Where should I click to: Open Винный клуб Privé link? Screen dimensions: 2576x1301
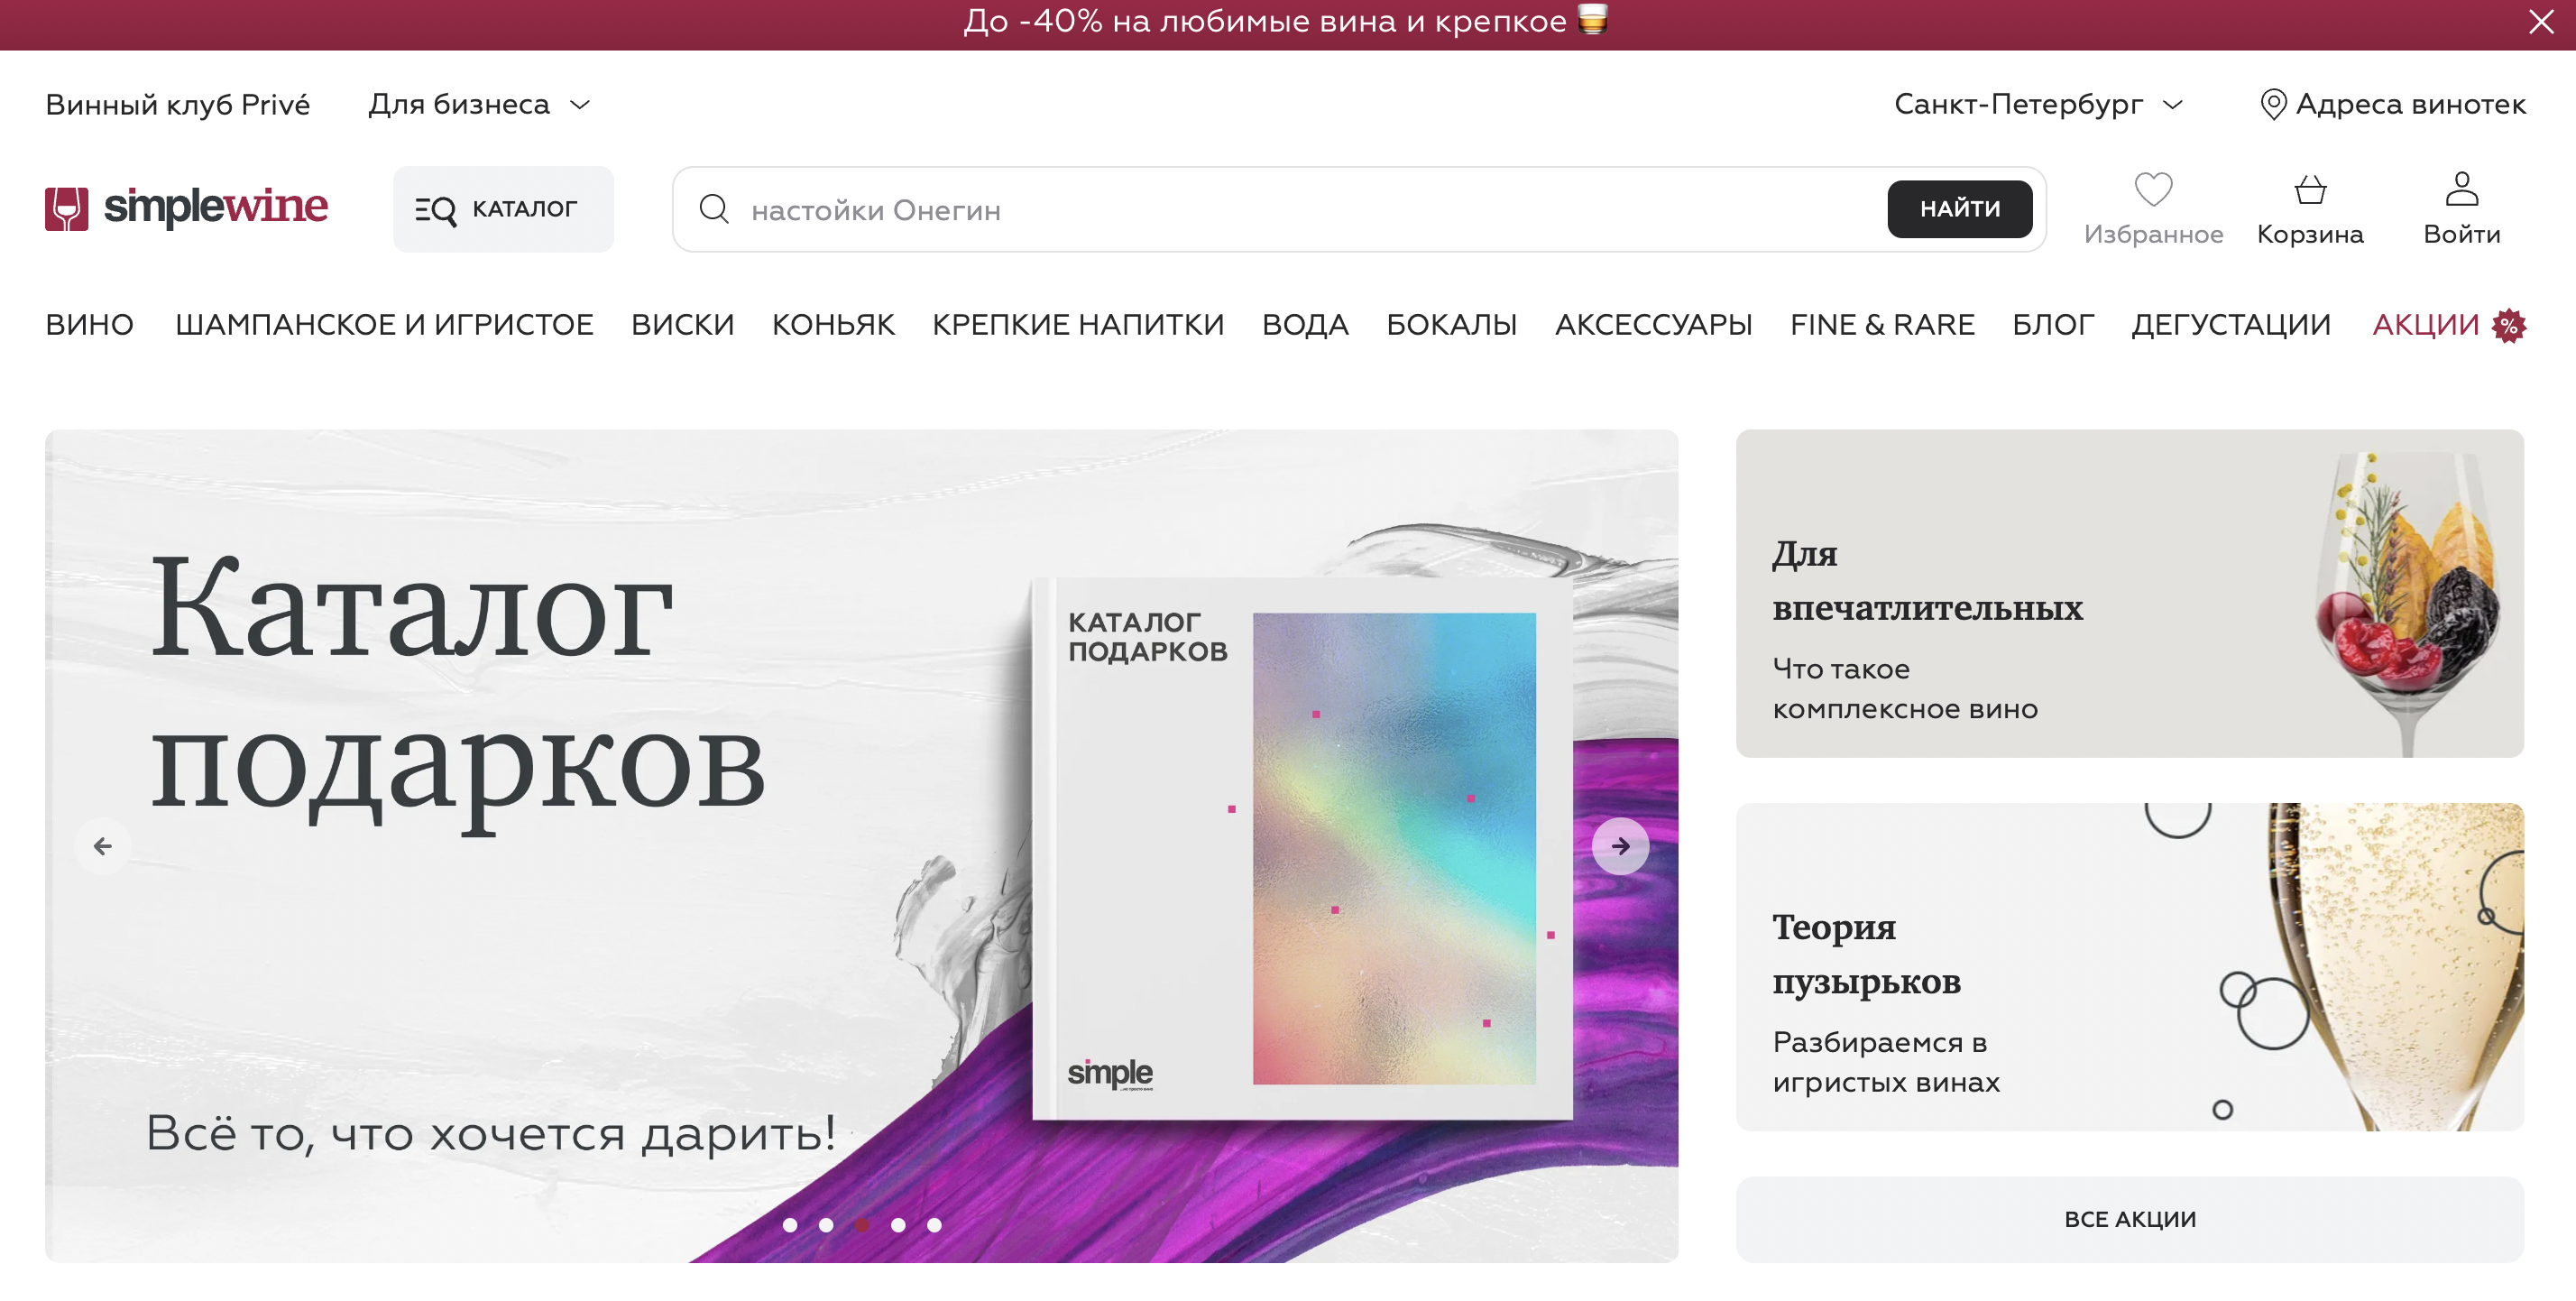[178, 105]
